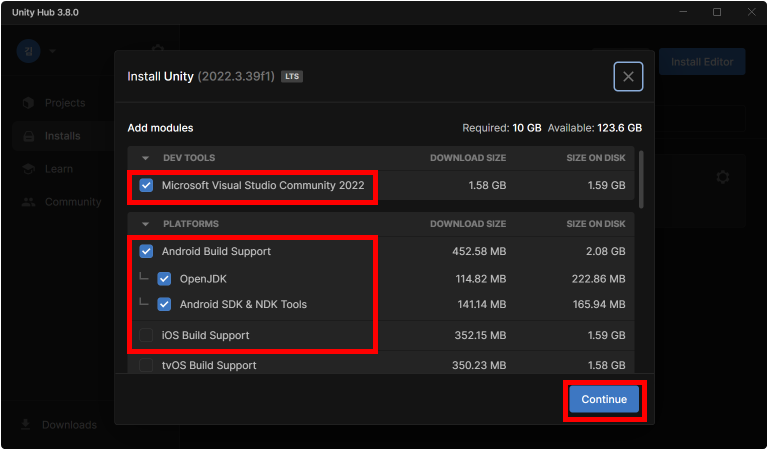Open the account dropdown arrow
Viewport: 769px width, 451px height.
(x=52, y=51)
